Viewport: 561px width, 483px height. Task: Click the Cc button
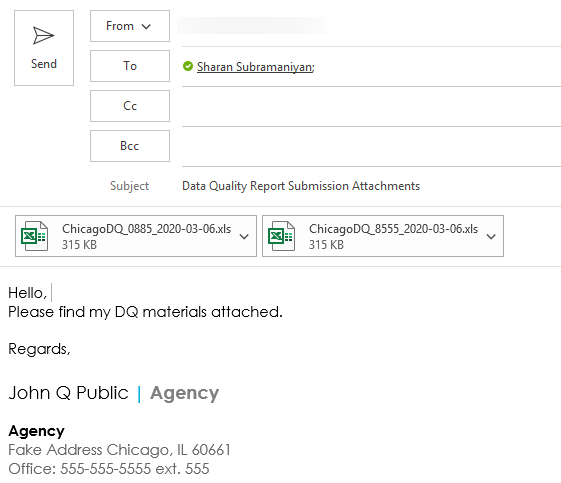click(130, 106)
